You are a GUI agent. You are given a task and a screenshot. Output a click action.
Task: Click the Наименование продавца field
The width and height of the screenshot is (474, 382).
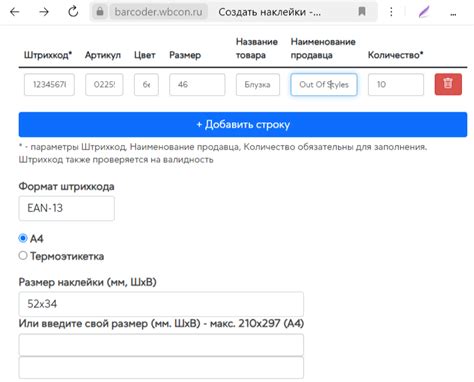324,85
